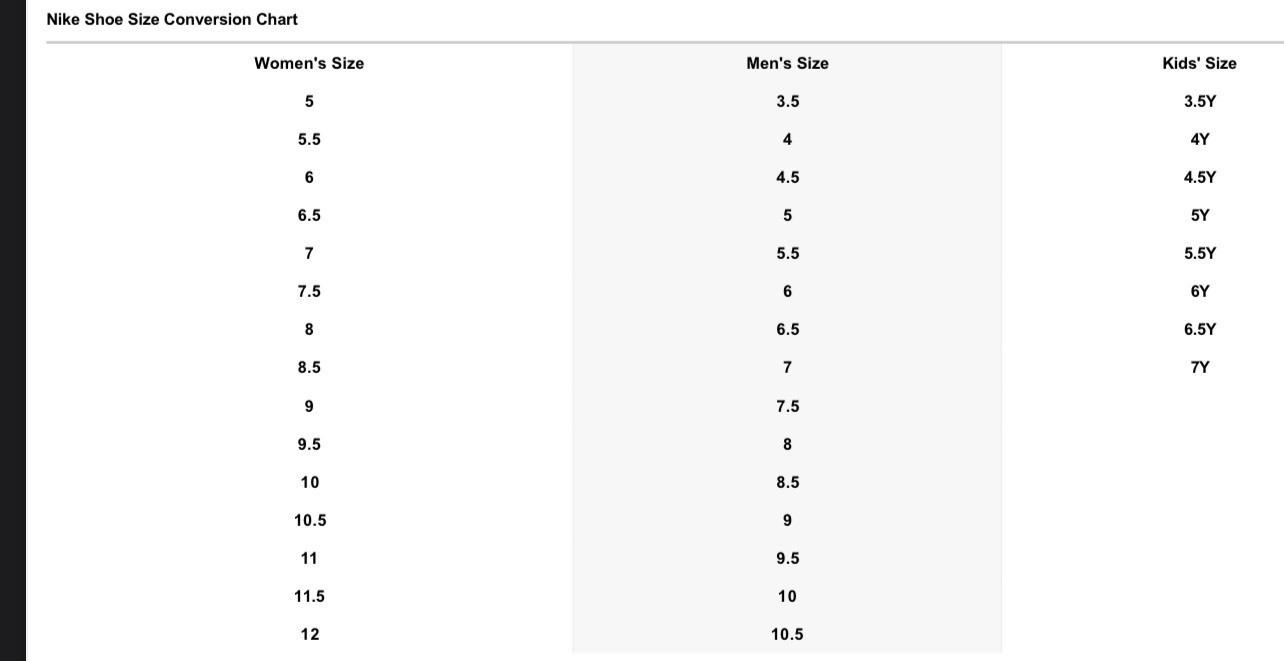This screenshot has width=1284, height=661.
Task: Click men's size 9 cell
Action: (x=787, y=520)
